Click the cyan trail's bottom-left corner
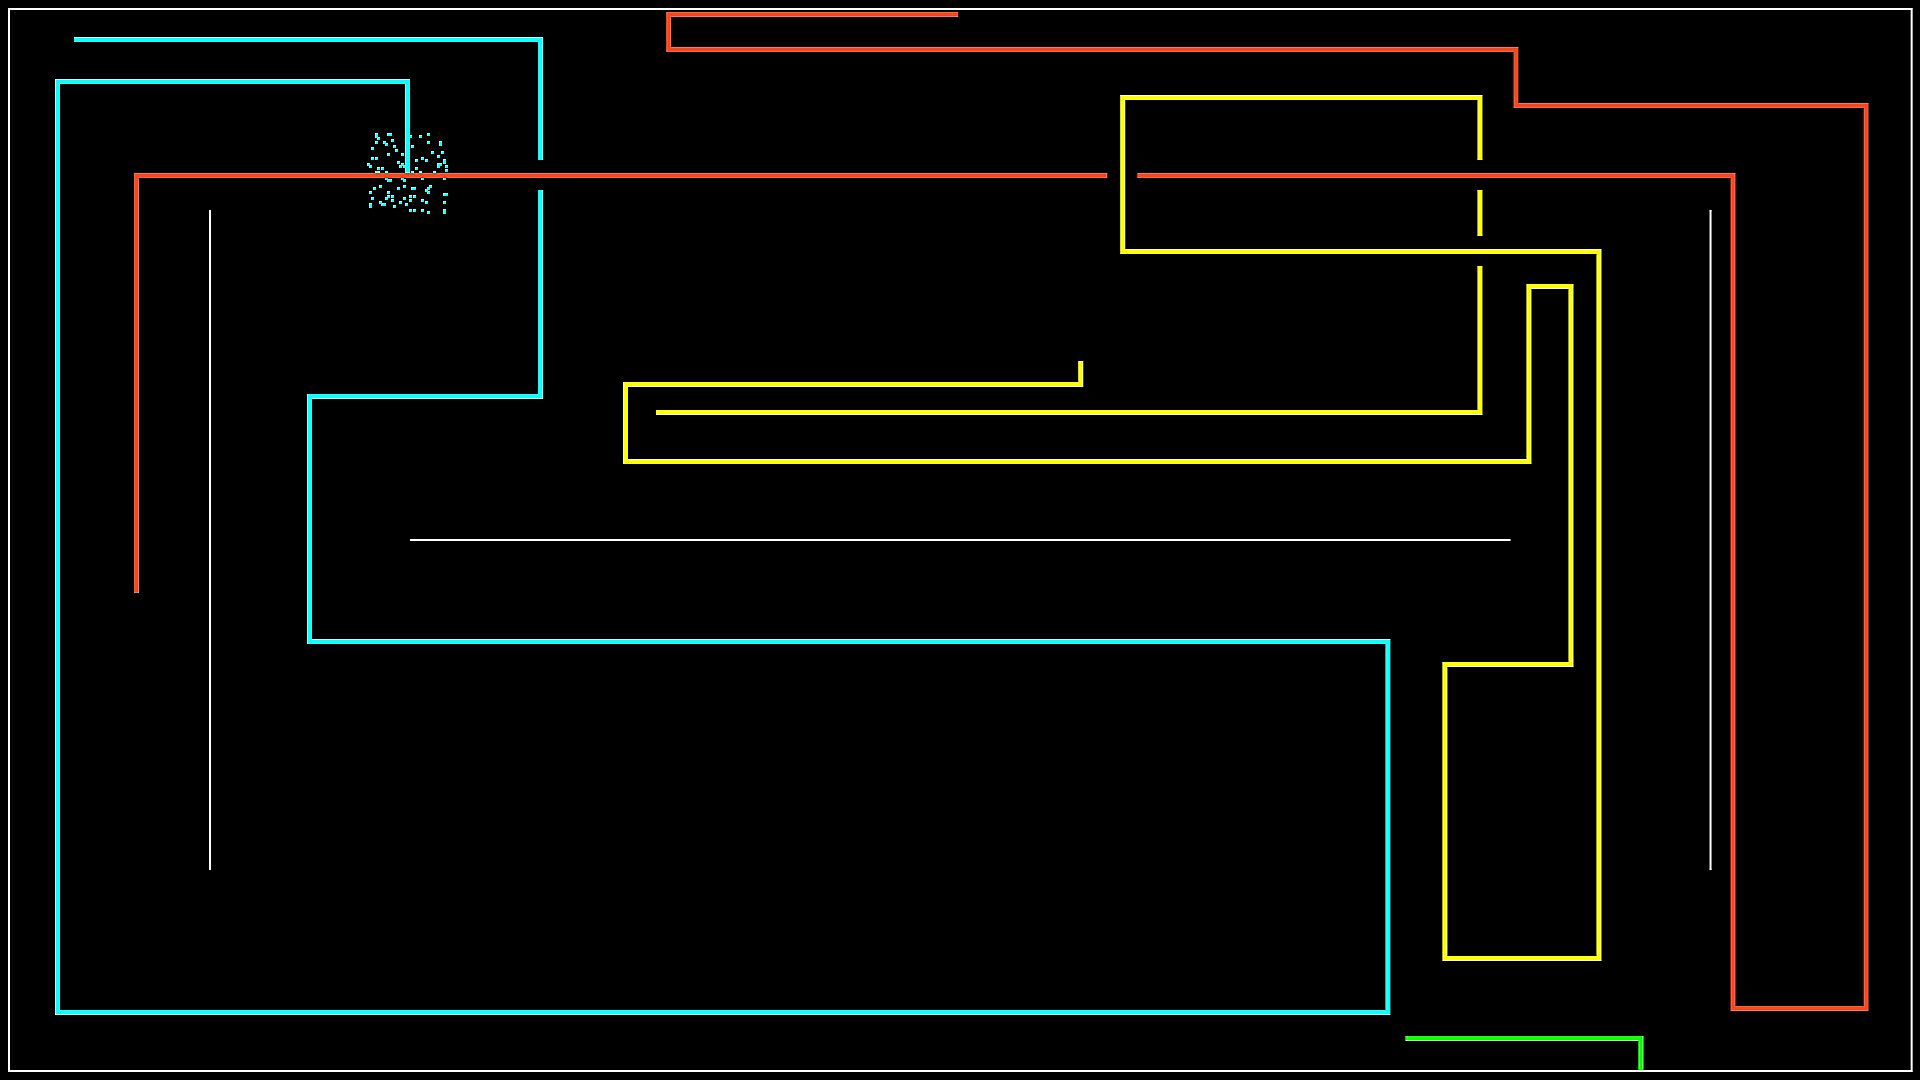 click(x=58, y=1012)
